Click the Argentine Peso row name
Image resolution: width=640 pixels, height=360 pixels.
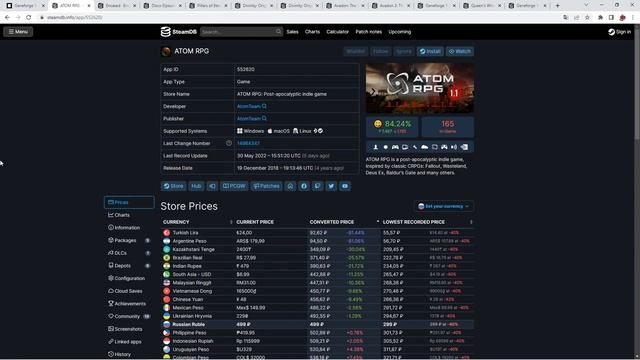(189, 241)
